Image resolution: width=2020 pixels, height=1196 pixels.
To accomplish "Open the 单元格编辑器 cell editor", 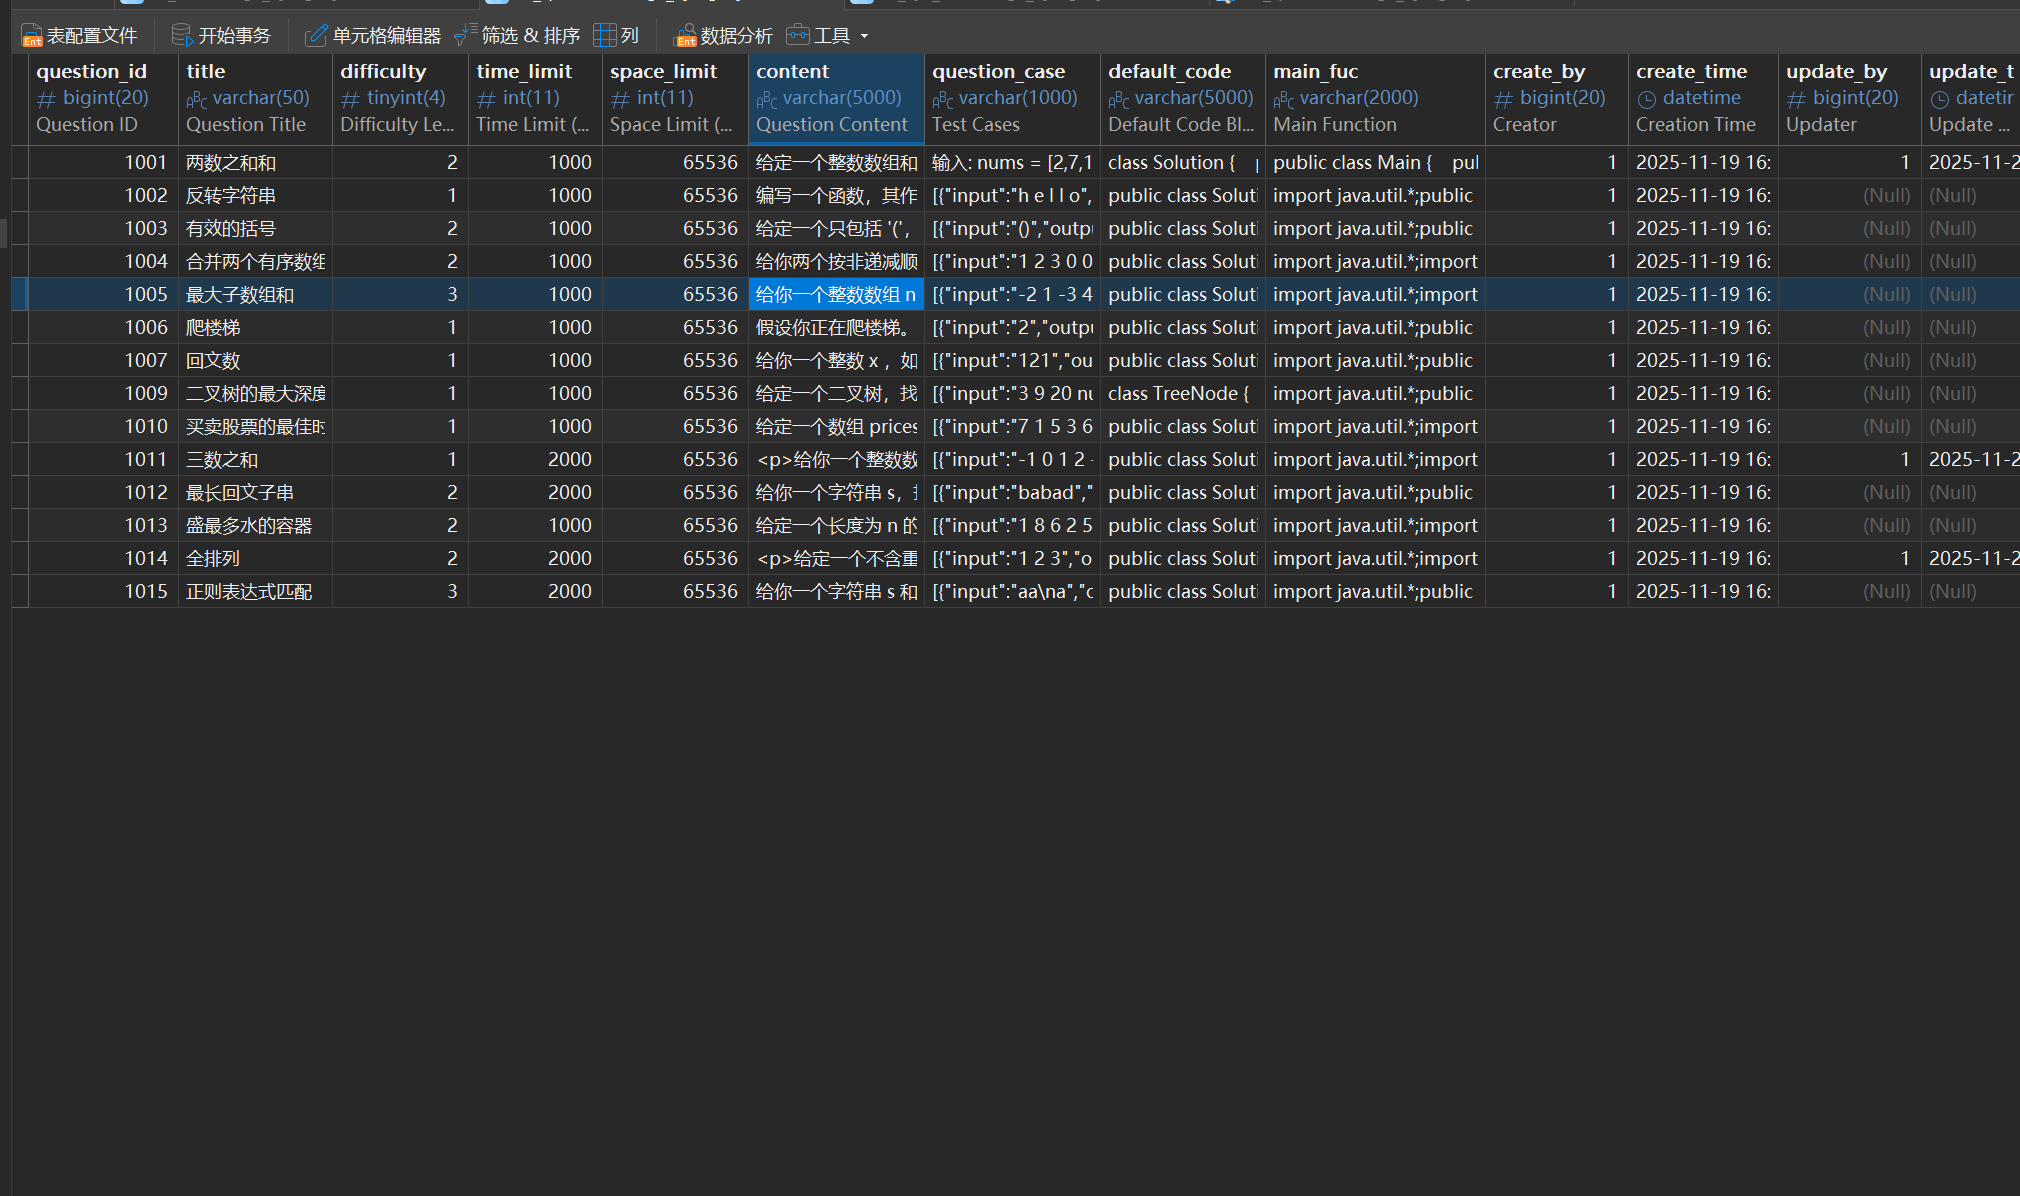I will pyautogui.click(x=316, y=36).
